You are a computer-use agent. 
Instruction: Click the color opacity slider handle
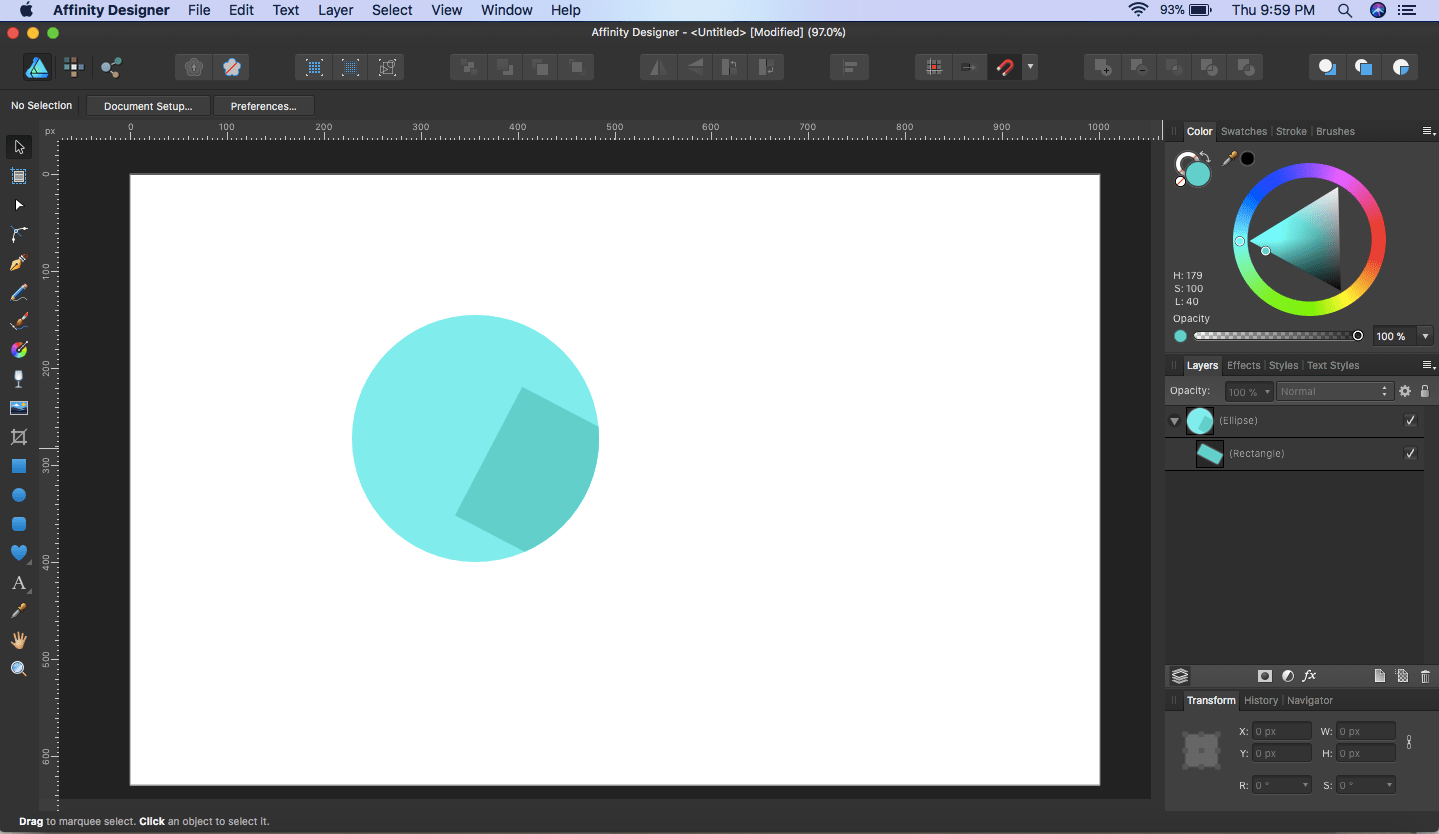1357,336
